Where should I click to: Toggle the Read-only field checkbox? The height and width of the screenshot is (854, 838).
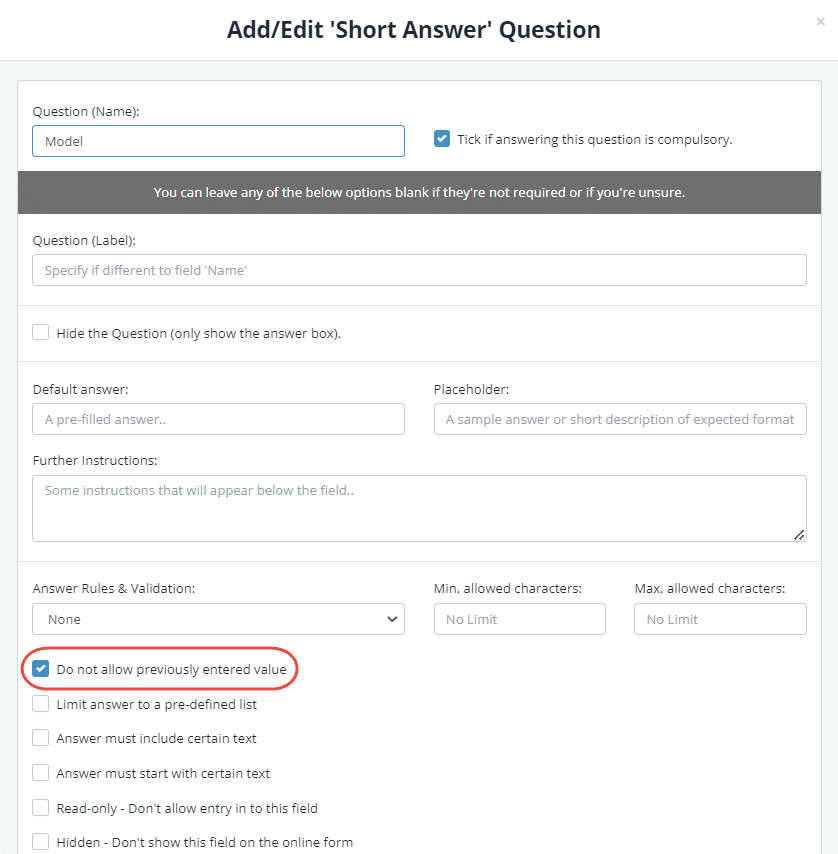coord(41,807)
